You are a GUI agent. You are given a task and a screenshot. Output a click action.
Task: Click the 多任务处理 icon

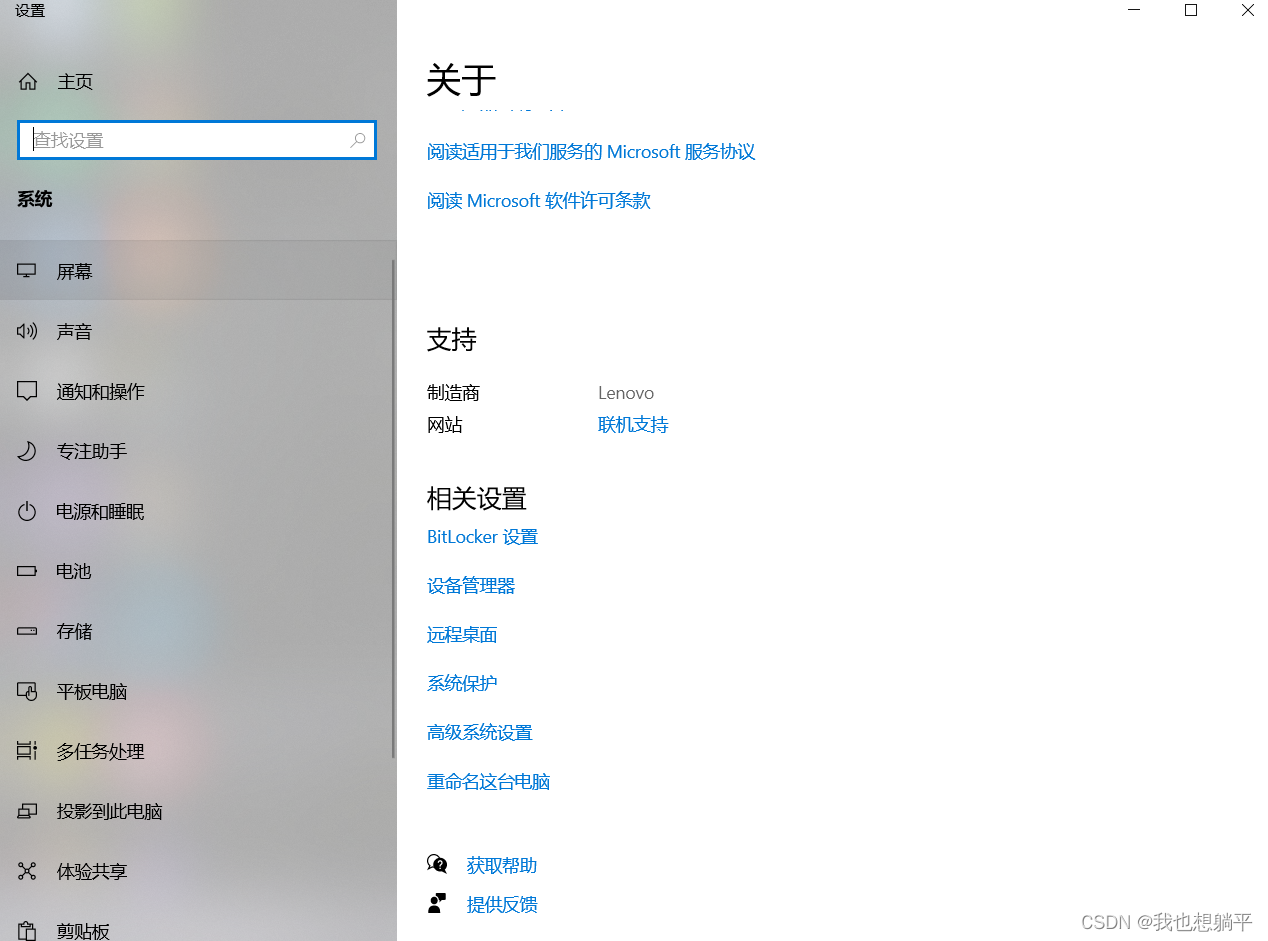pos(27,751)
